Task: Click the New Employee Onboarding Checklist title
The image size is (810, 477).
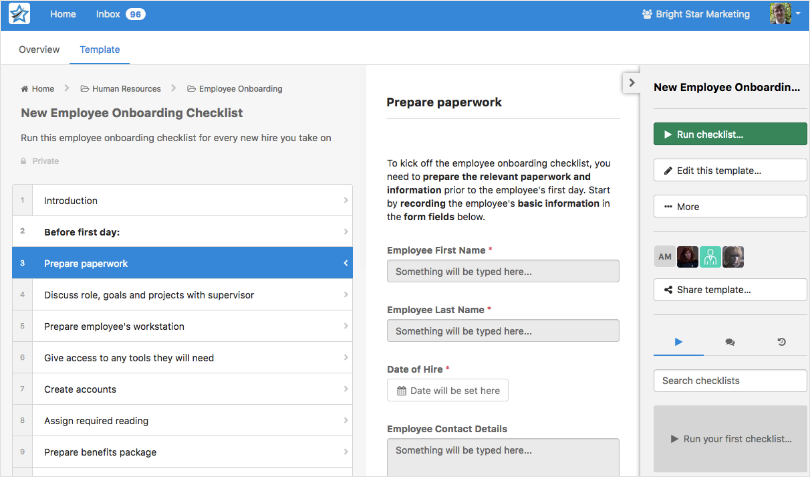Action: [x=132, y=113]
